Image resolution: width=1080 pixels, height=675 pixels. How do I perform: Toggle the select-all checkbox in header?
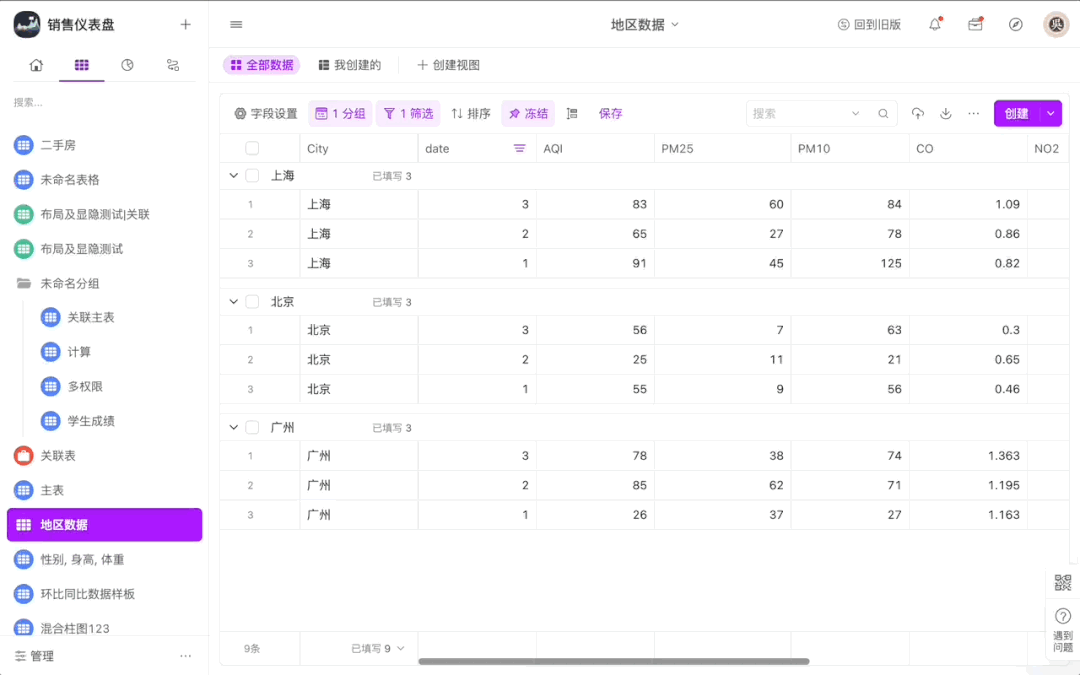click(x=252, y=149)
